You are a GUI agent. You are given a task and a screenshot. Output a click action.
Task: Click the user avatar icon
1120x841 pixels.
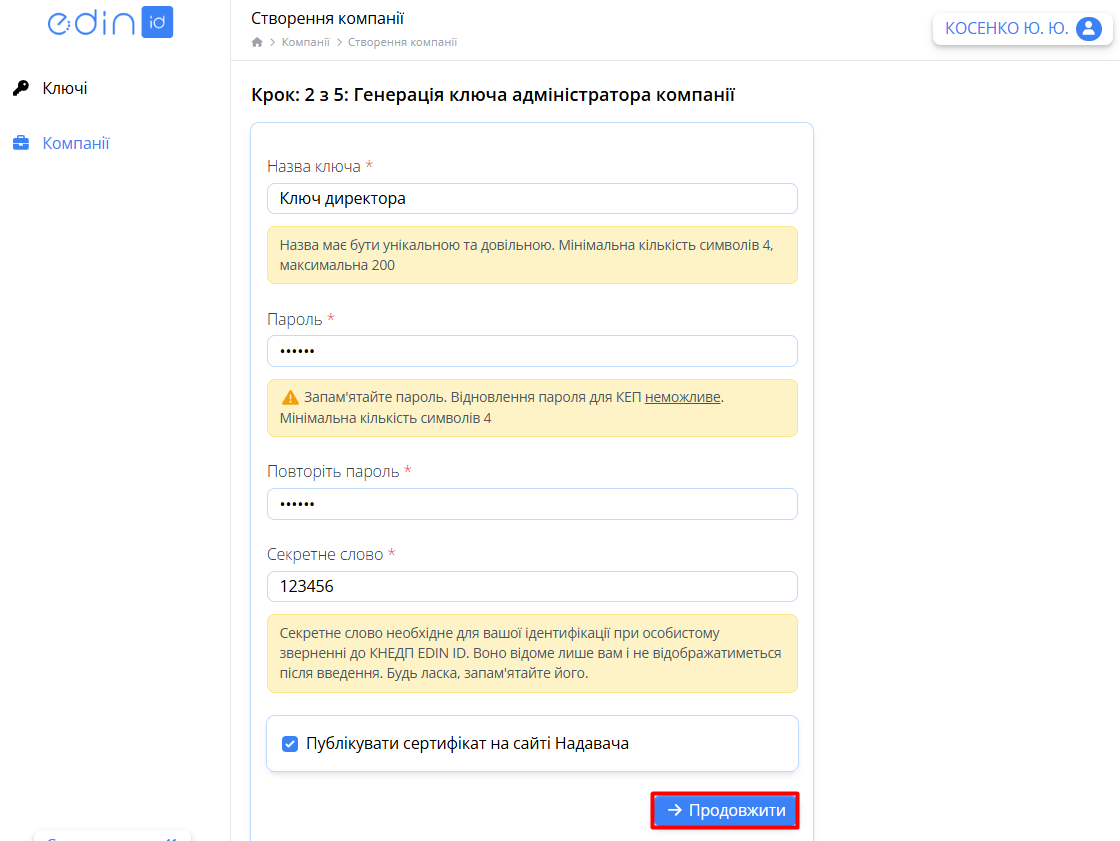1088,29
